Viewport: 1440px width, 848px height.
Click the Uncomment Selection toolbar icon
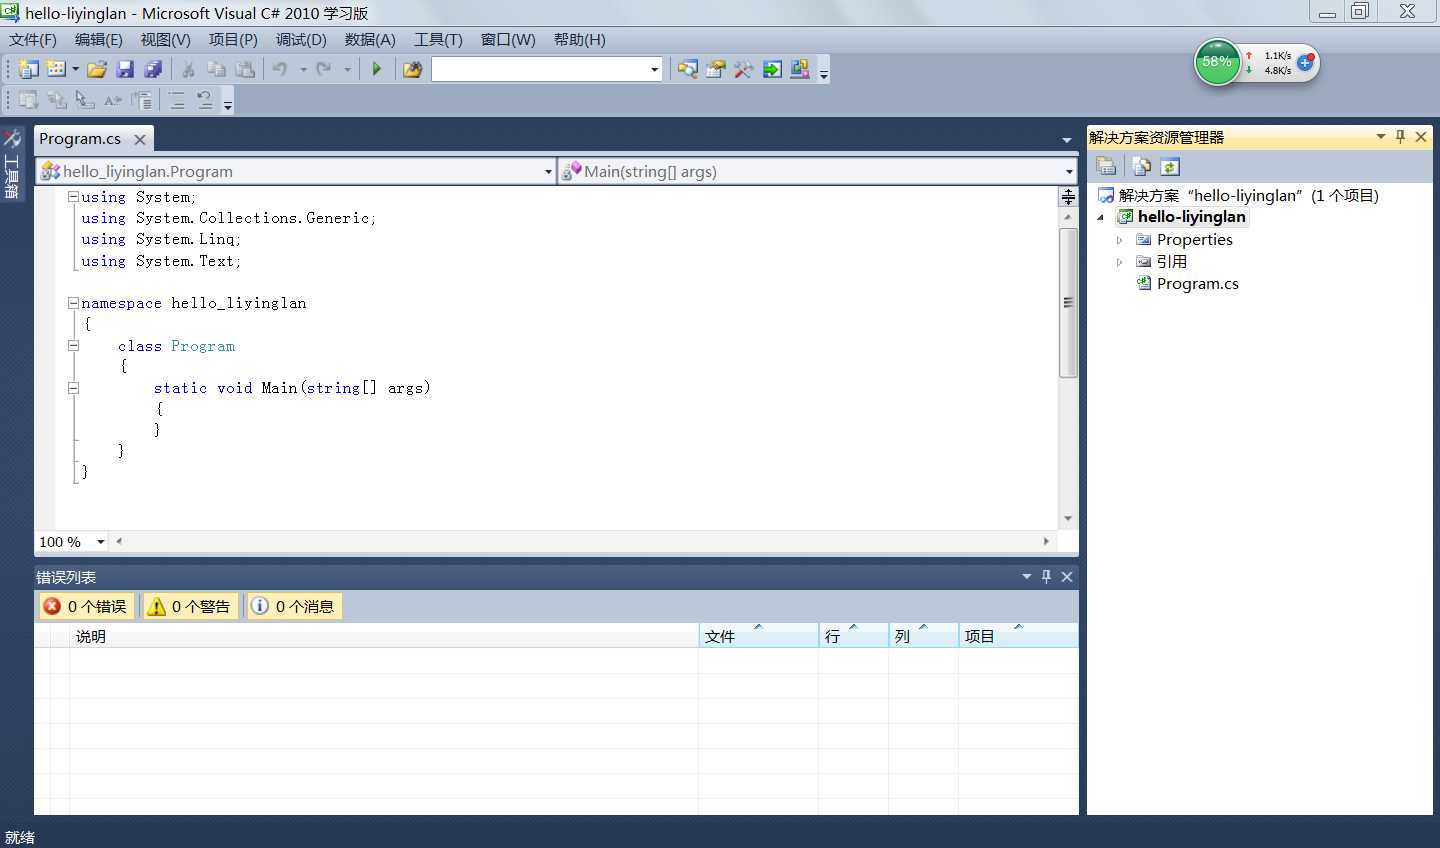tap(205, 100)
